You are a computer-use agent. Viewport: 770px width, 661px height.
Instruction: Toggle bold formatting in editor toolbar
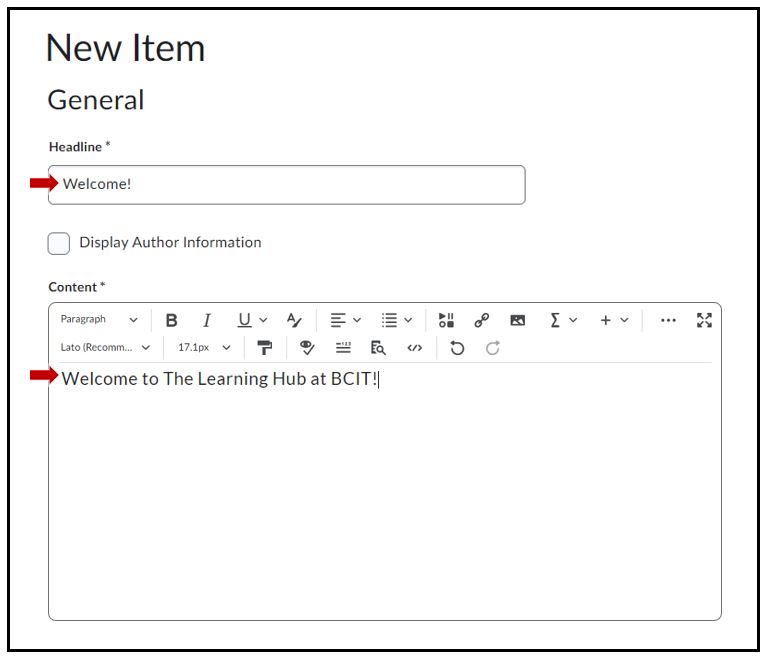[x=172, y=320]
